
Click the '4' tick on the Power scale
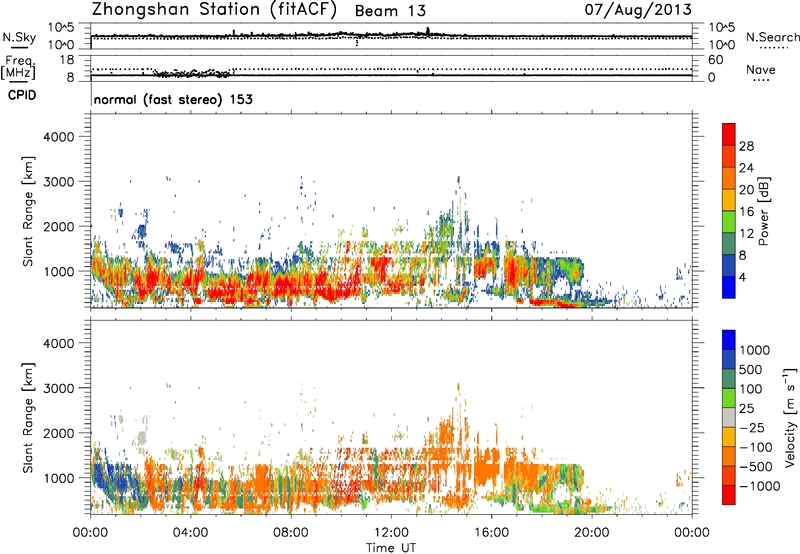click(742, 278)
